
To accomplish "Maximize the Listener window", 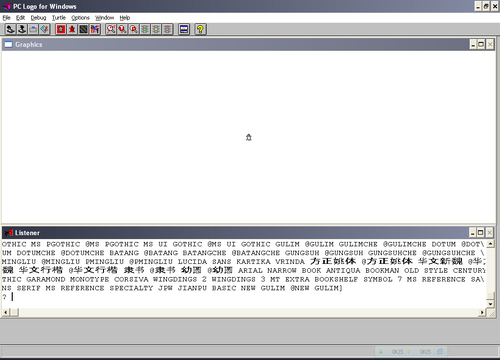I will click(480, 232).
